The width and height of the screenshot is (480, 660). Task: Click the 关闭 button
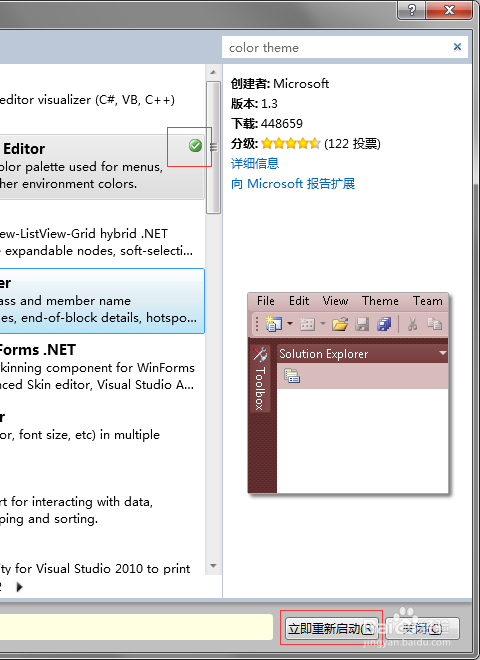(422, 628)
